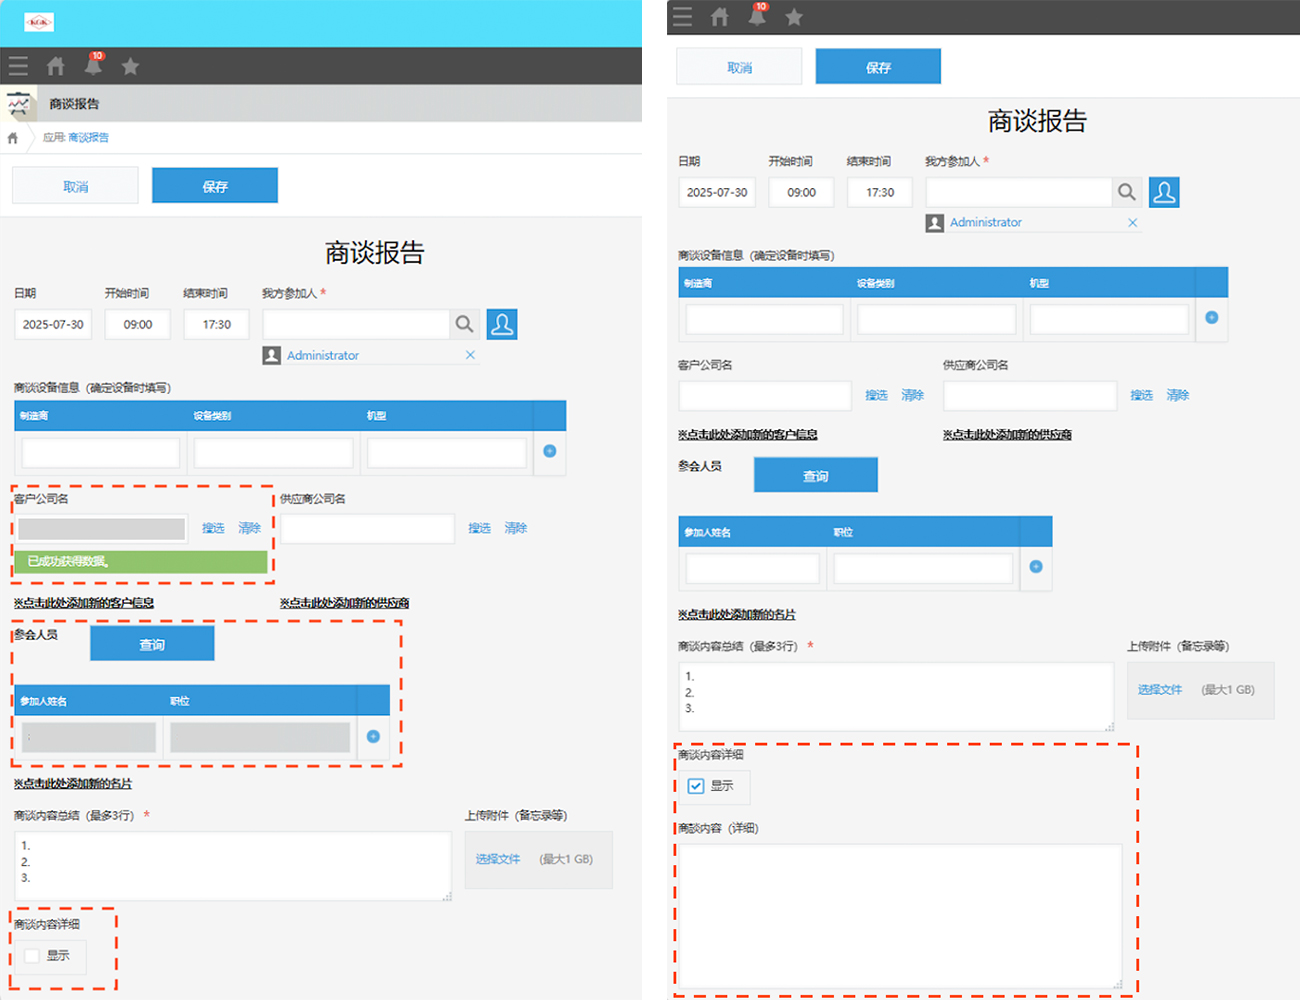1300x1000 pixels.
Task: Click the home icon in the right header
Action: coord(720,17)
